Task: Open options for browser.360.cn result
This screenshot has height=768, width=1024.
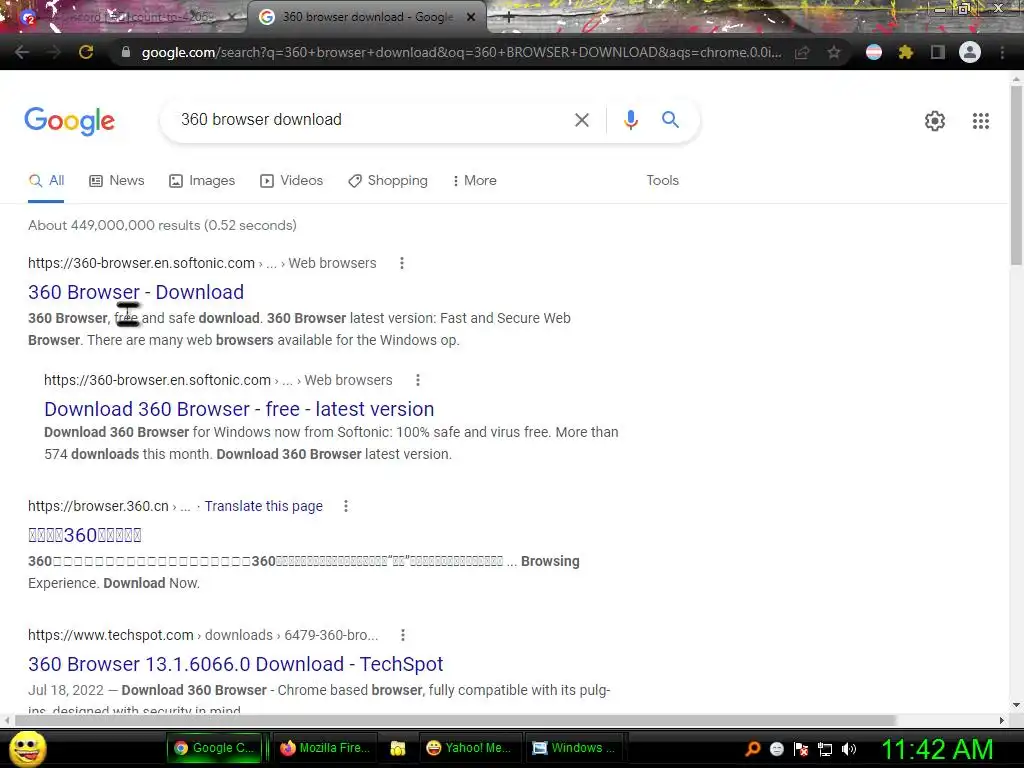Action: (345, 506)
